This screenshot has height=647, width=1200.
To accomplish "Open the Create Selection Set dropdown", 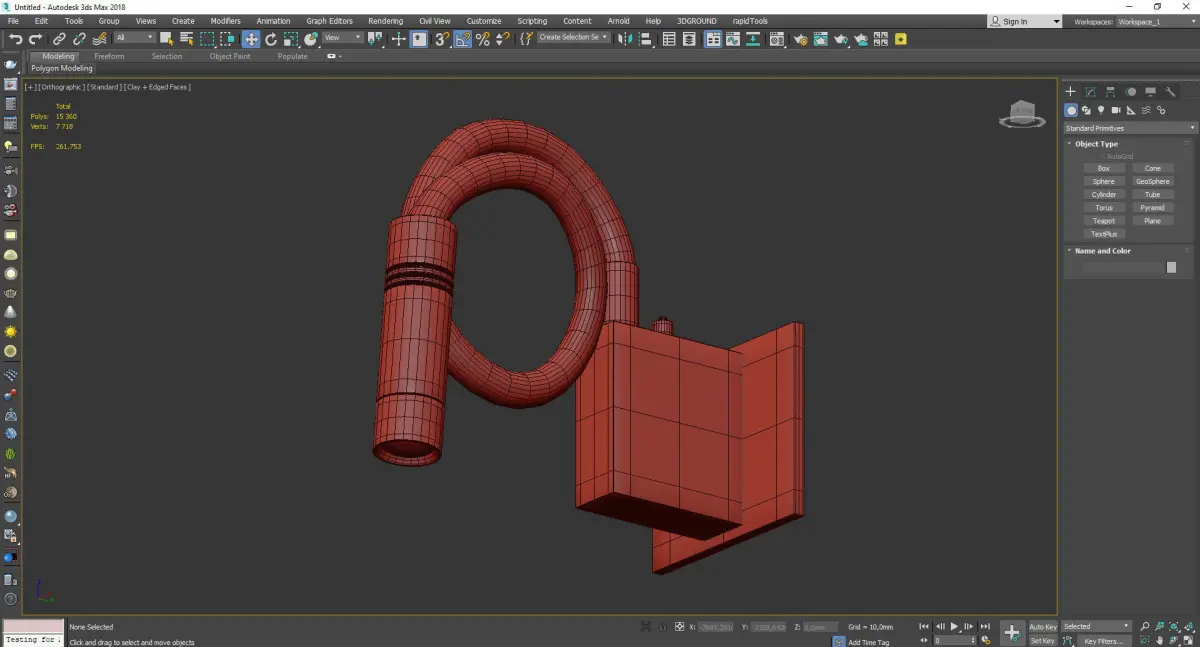I will [573, 37].
